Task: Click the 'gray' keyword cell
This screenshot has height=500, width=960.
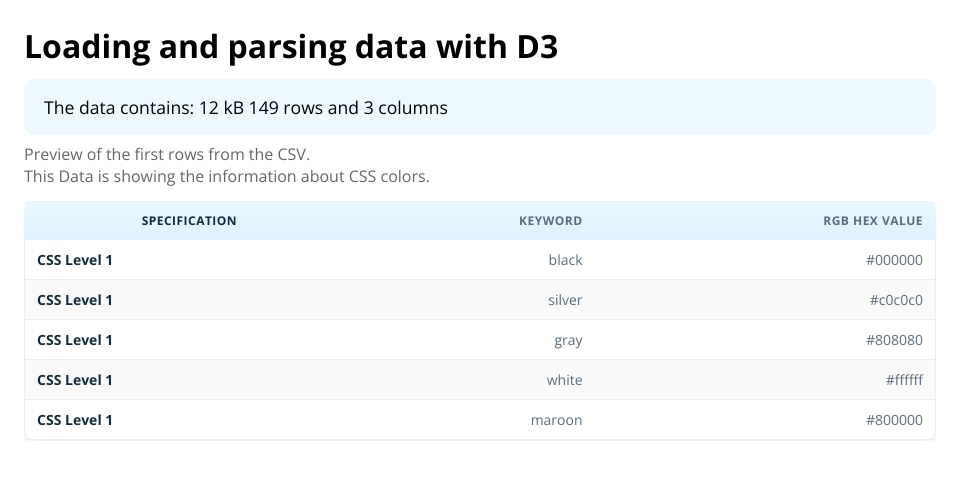Action: (x=568, y=340)
